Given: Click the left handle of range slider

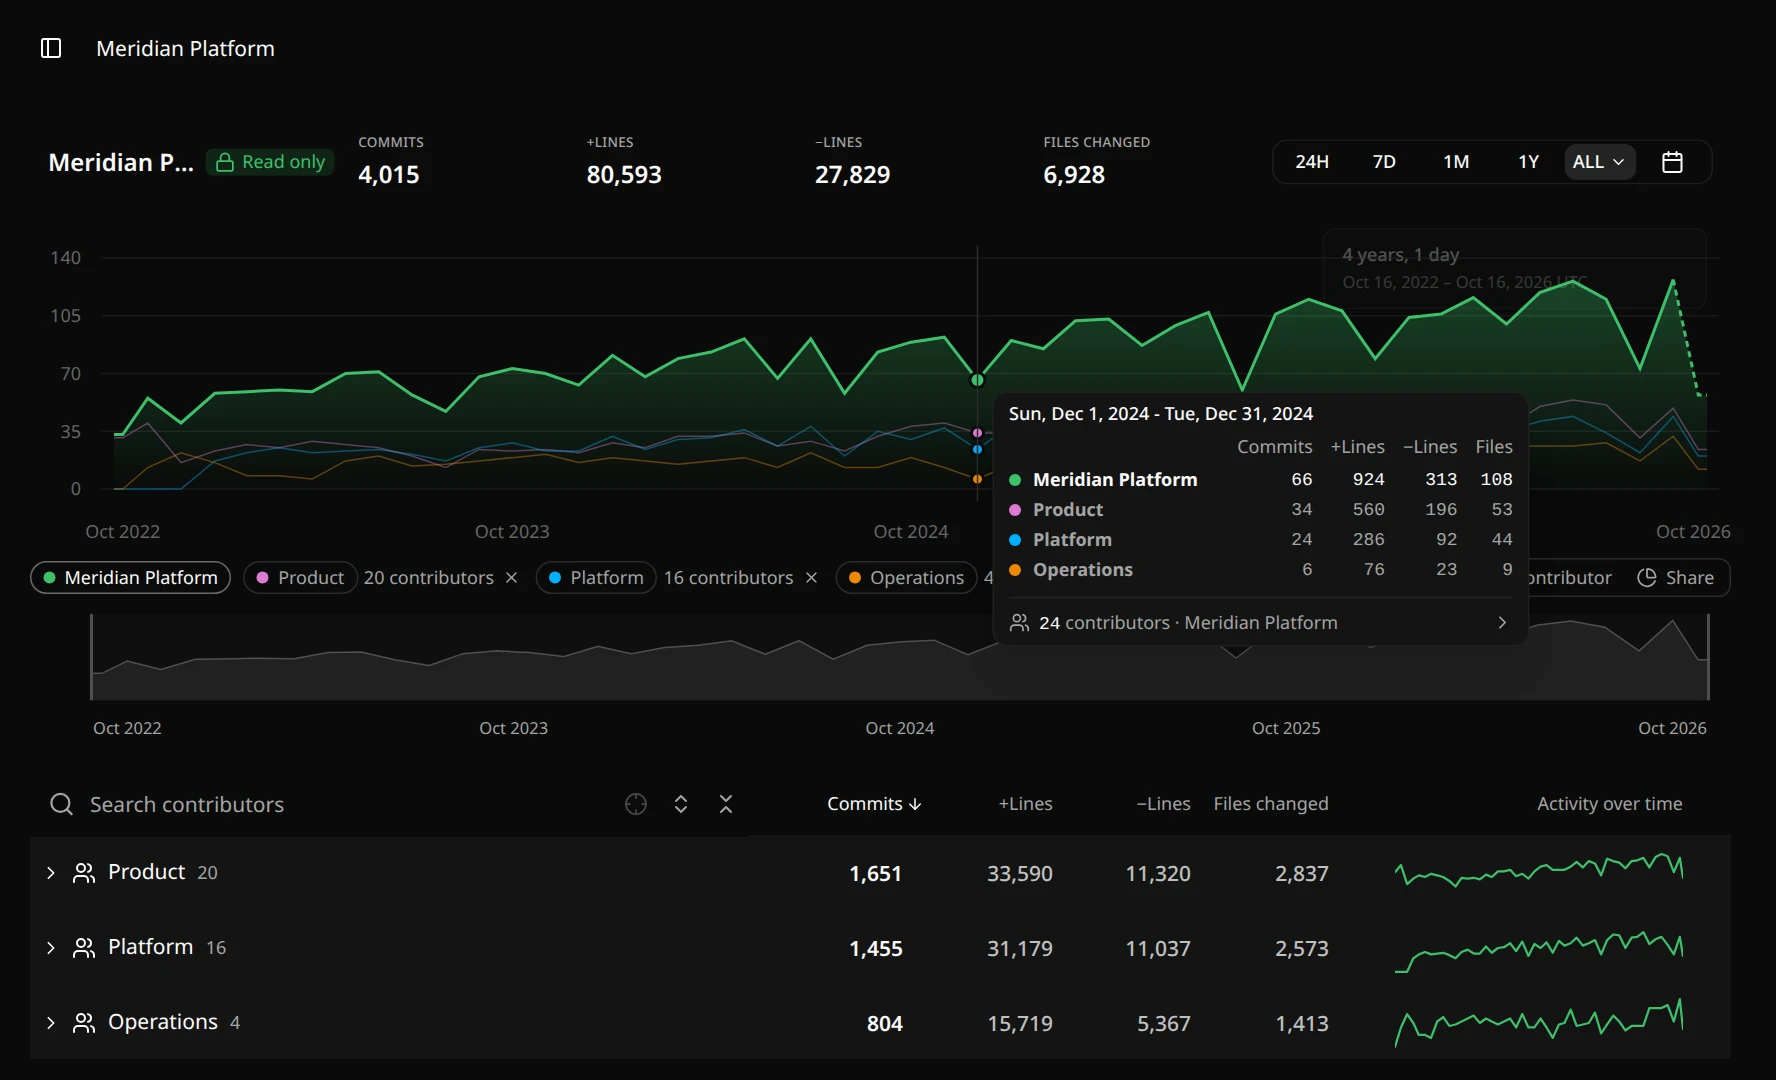Looking at the screenshot, I should [x=91, y=657].
